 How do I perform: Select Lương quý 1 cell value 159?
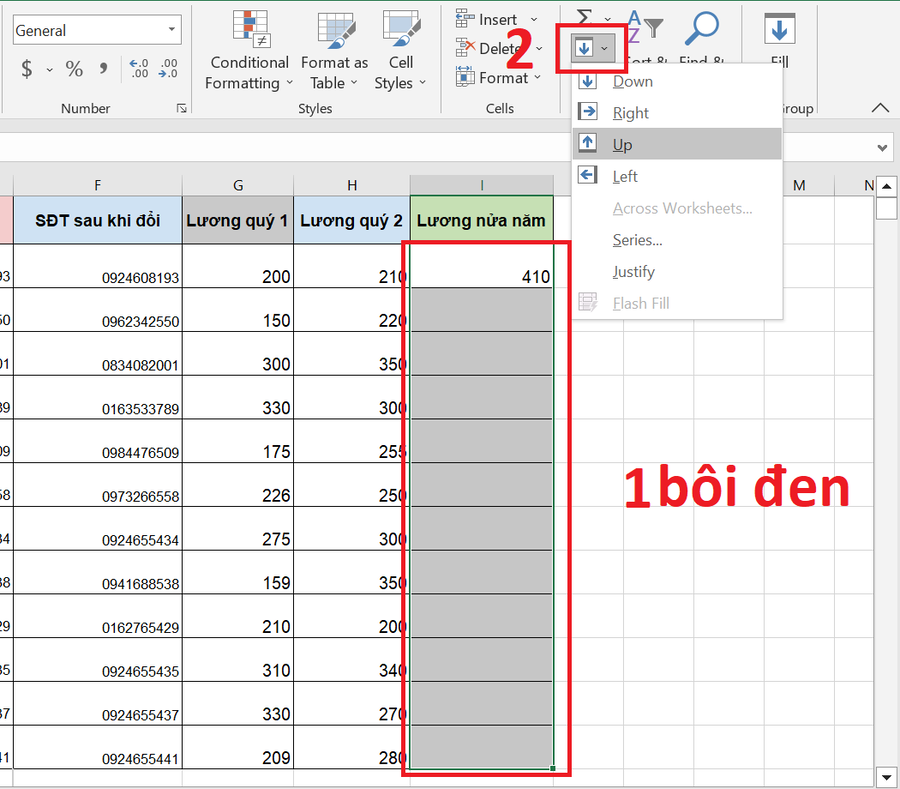(238, 573)
